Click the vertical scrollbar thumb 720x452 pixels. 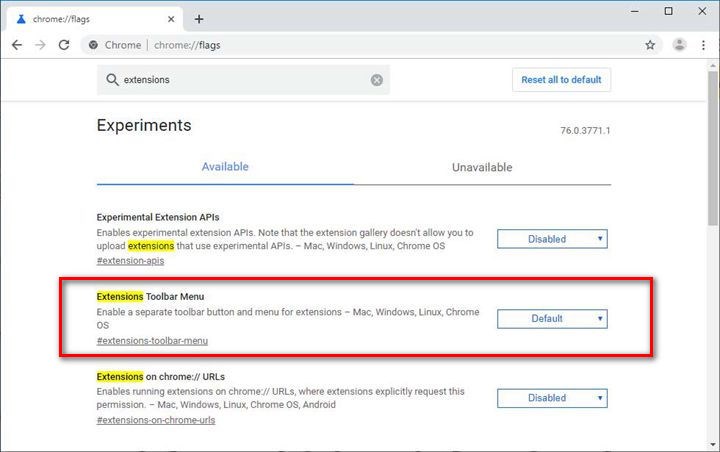pyautogui.click(x=713, y=148)
